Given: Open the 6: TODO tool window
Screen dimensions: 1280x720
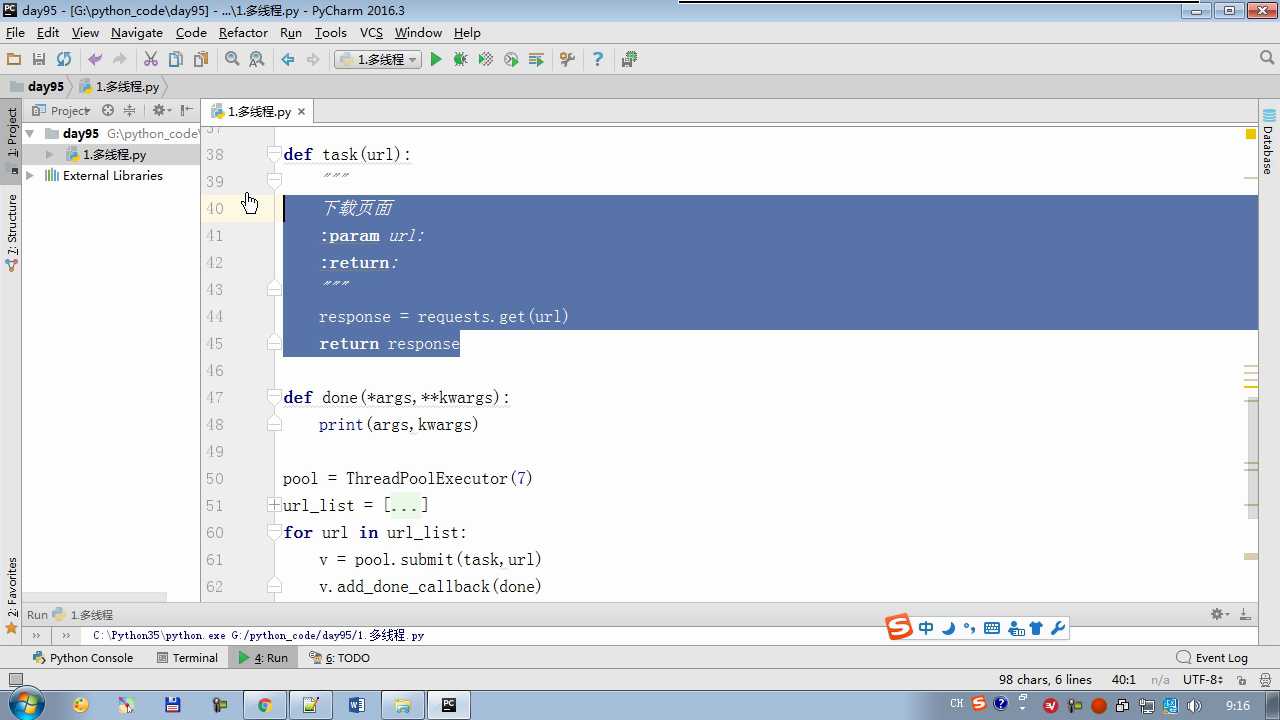Looking at the screenshot, I should coord(340,658).
